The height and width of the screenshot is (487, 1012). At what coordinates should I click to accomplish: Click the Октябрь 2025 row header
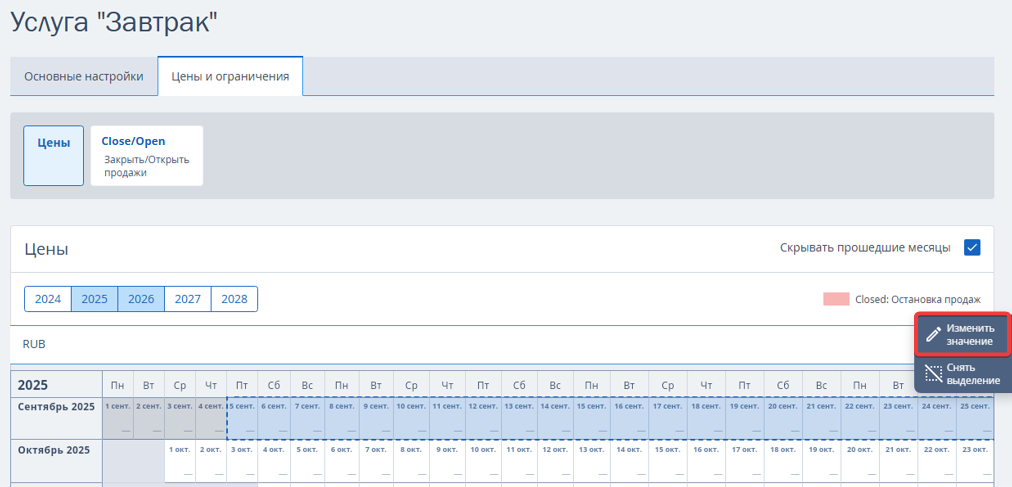pyautogui.click(x=57, y=461)
